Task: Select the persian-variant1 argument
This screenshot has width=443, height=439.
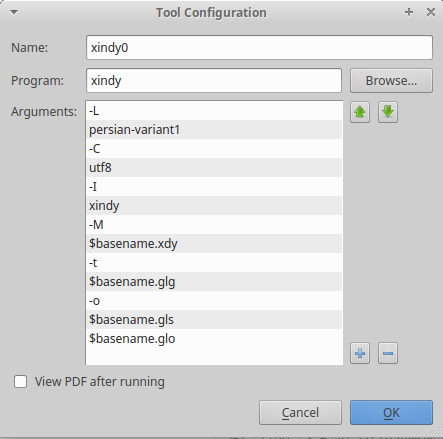Action: pyautogui.click(x=214, y=130)
